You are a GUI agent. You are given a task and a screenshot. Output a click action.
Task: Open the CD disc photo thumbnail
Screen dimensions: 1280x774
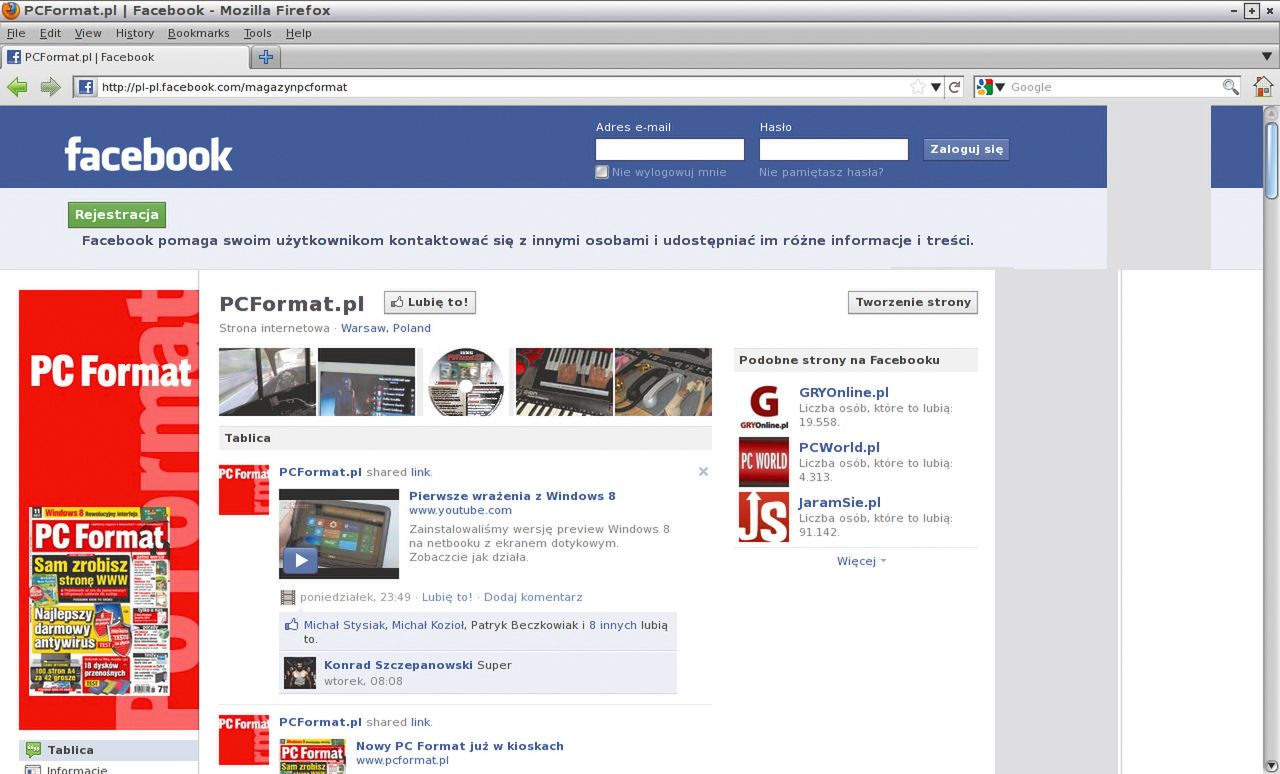pos(466,382)
